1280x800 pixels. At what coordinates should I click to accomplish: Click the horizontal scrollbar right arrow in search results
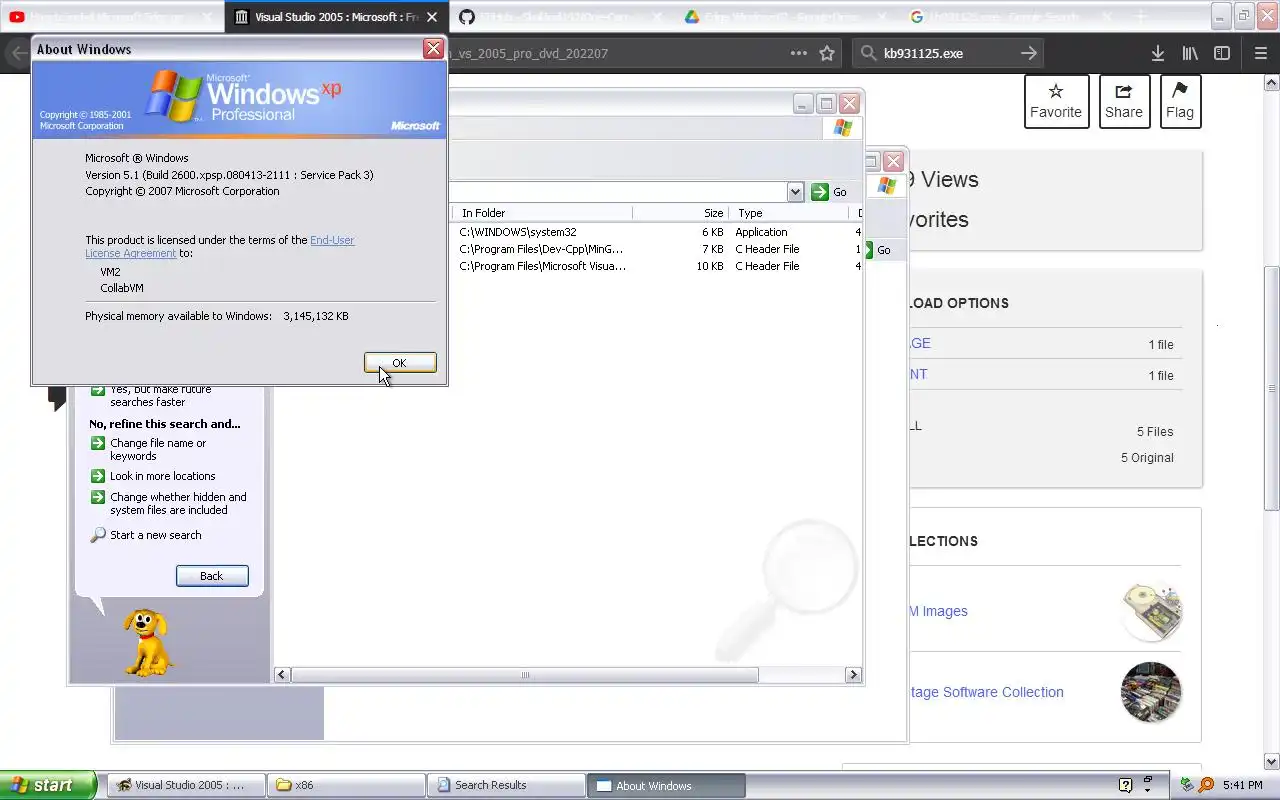pos(853,675)
